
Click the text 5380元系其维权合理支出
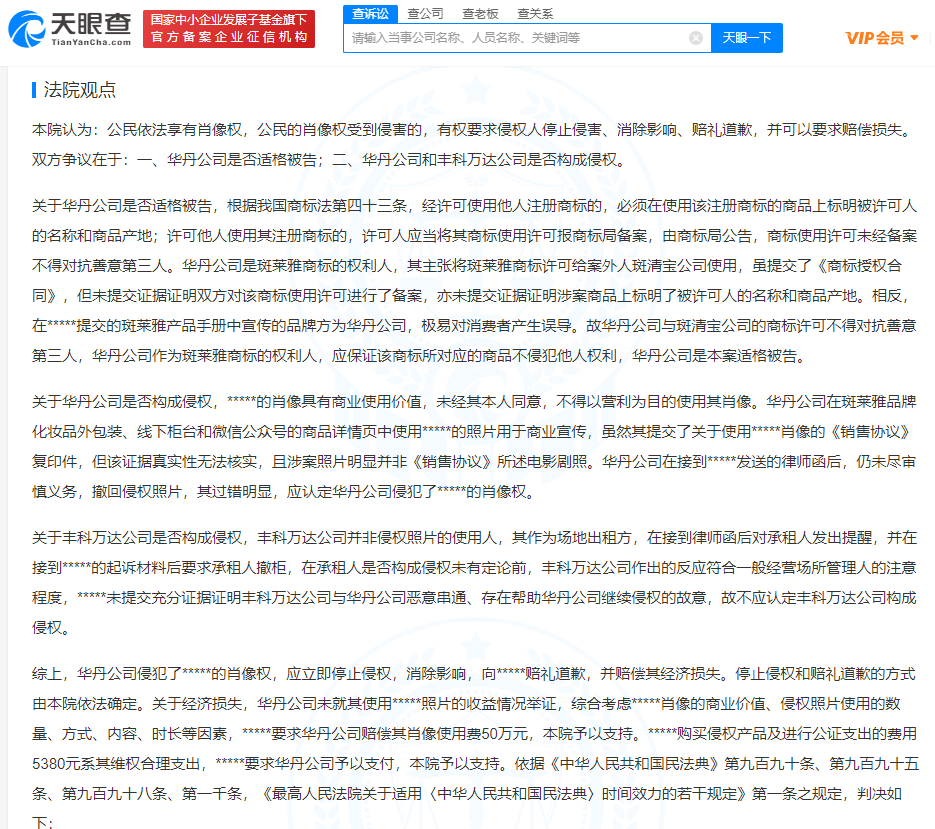click(x=114, y=763)
